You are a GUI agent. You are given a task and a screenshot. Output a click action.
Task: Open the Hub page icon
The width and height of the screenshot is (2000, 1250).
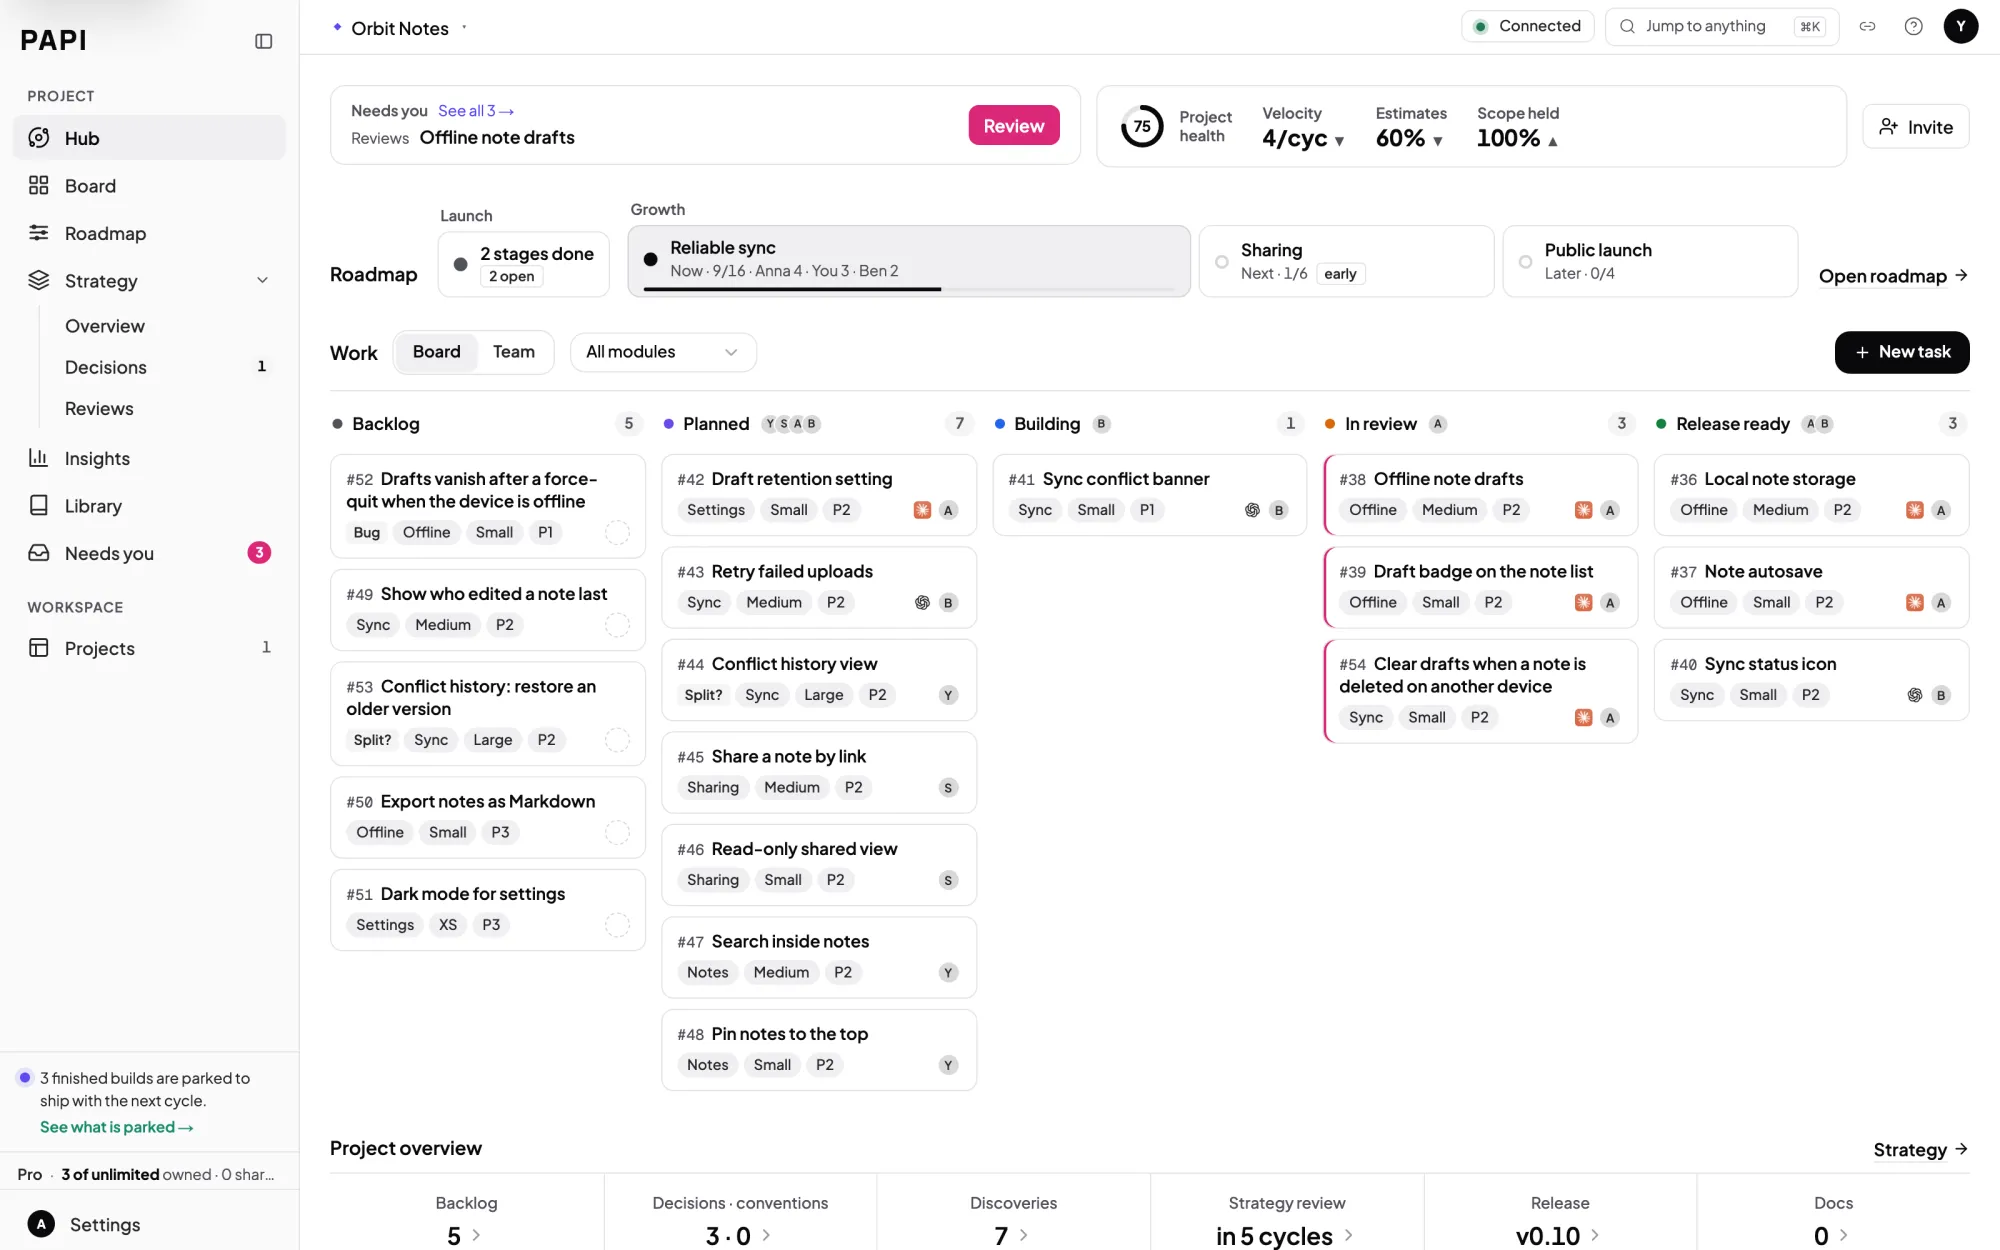pos(39,138)
